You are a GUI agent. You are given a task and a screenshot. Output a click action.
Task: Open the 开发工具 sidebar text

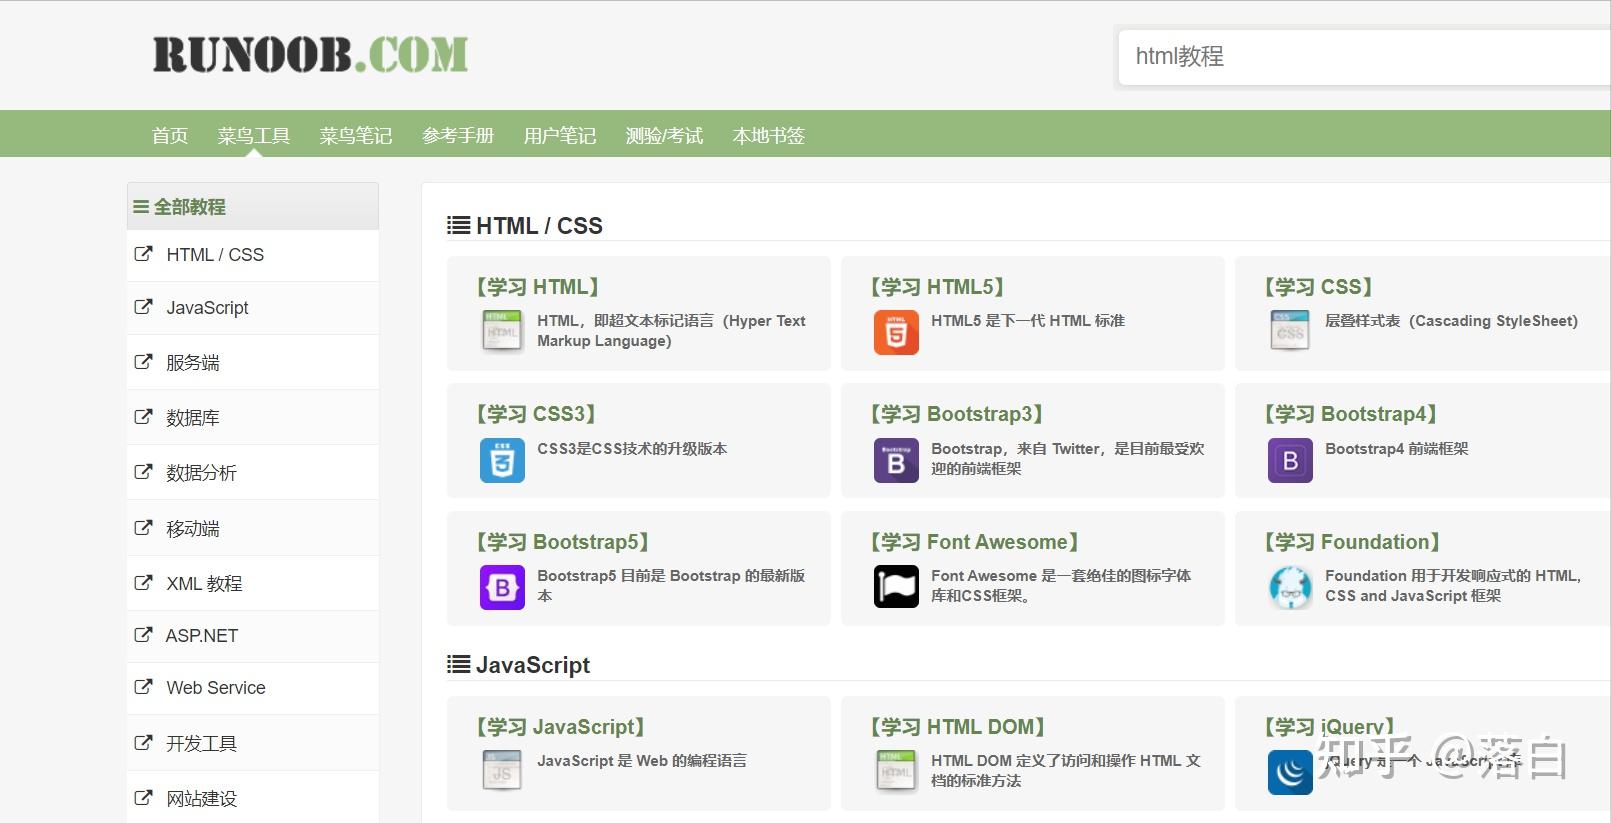pyautogui.click(x=201, y=744)
